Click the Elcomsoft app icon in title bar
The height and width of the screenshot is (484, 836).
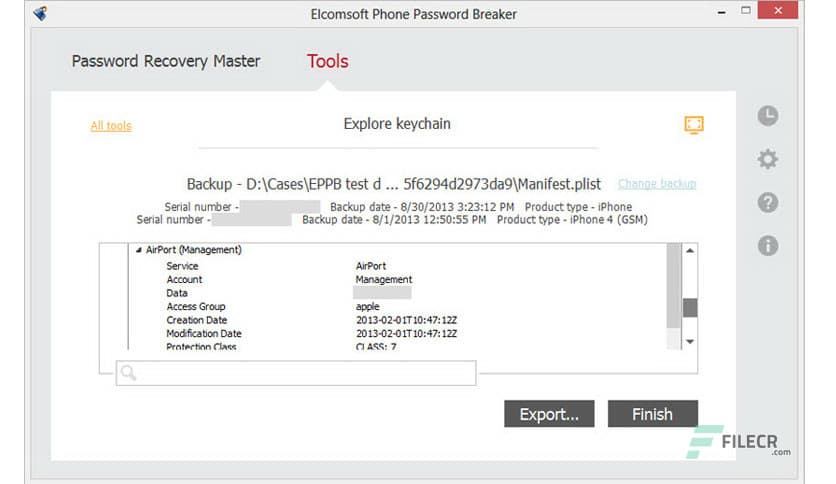pos(41,13)
